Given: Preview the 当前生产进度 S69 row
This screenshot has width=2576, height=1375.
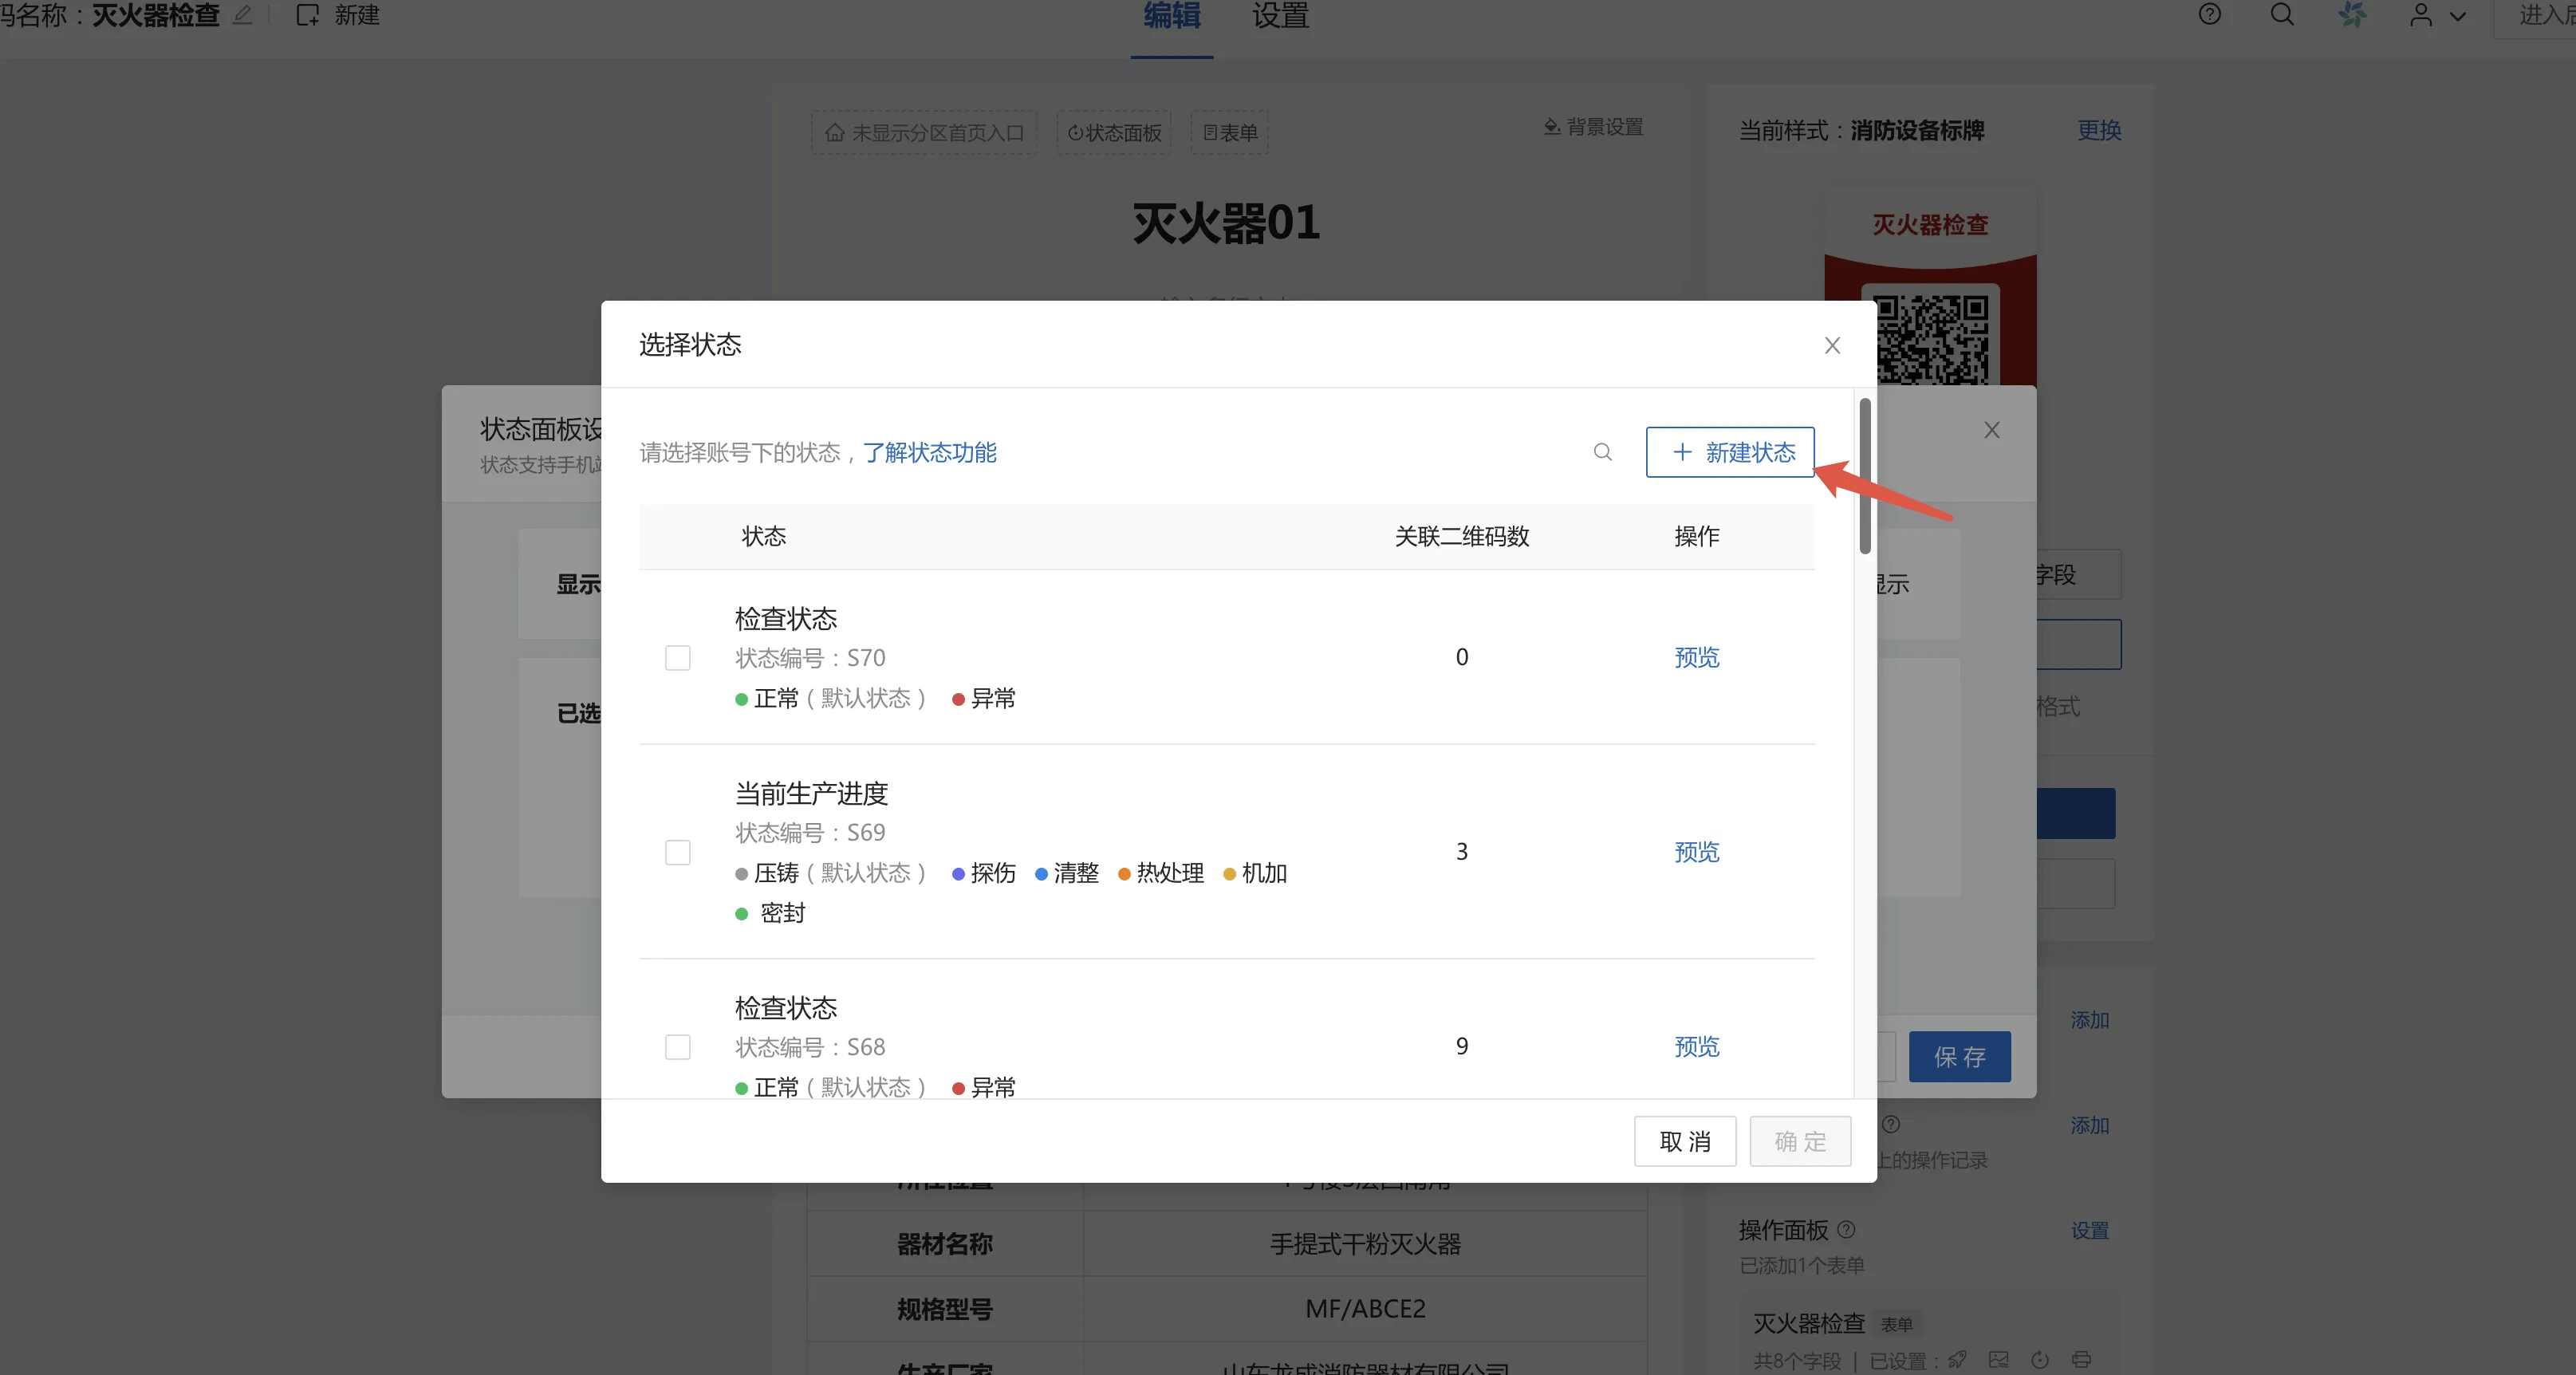Looking at the screenshot, I should [1697, 852].
